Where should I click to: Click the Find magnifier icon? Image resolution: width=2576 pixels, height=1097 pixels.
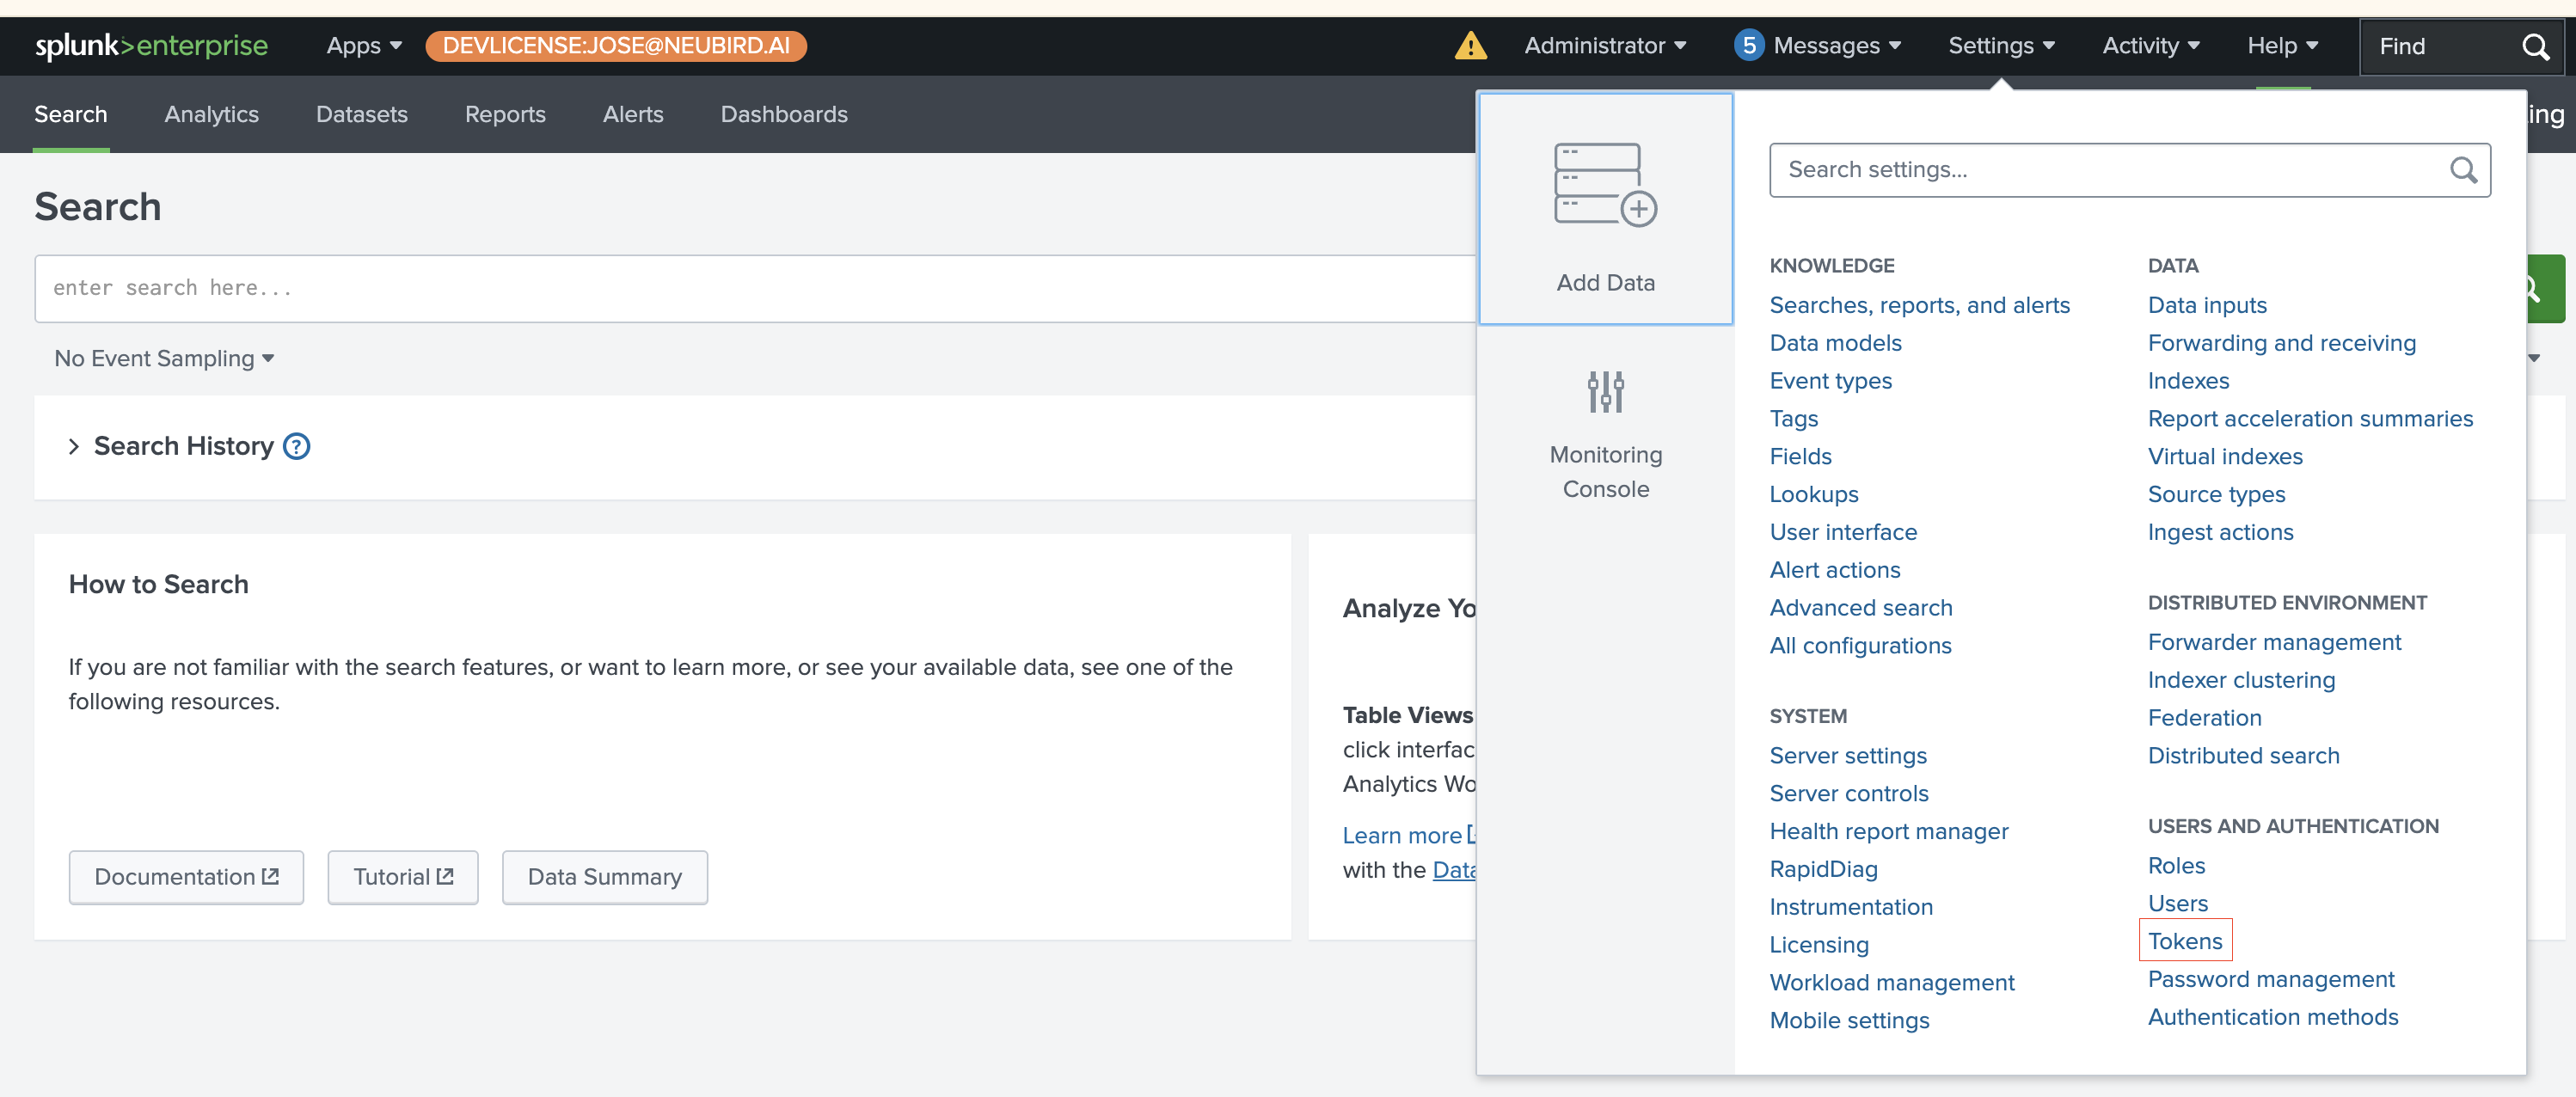pyautogui.click(x=2535, y=46)
